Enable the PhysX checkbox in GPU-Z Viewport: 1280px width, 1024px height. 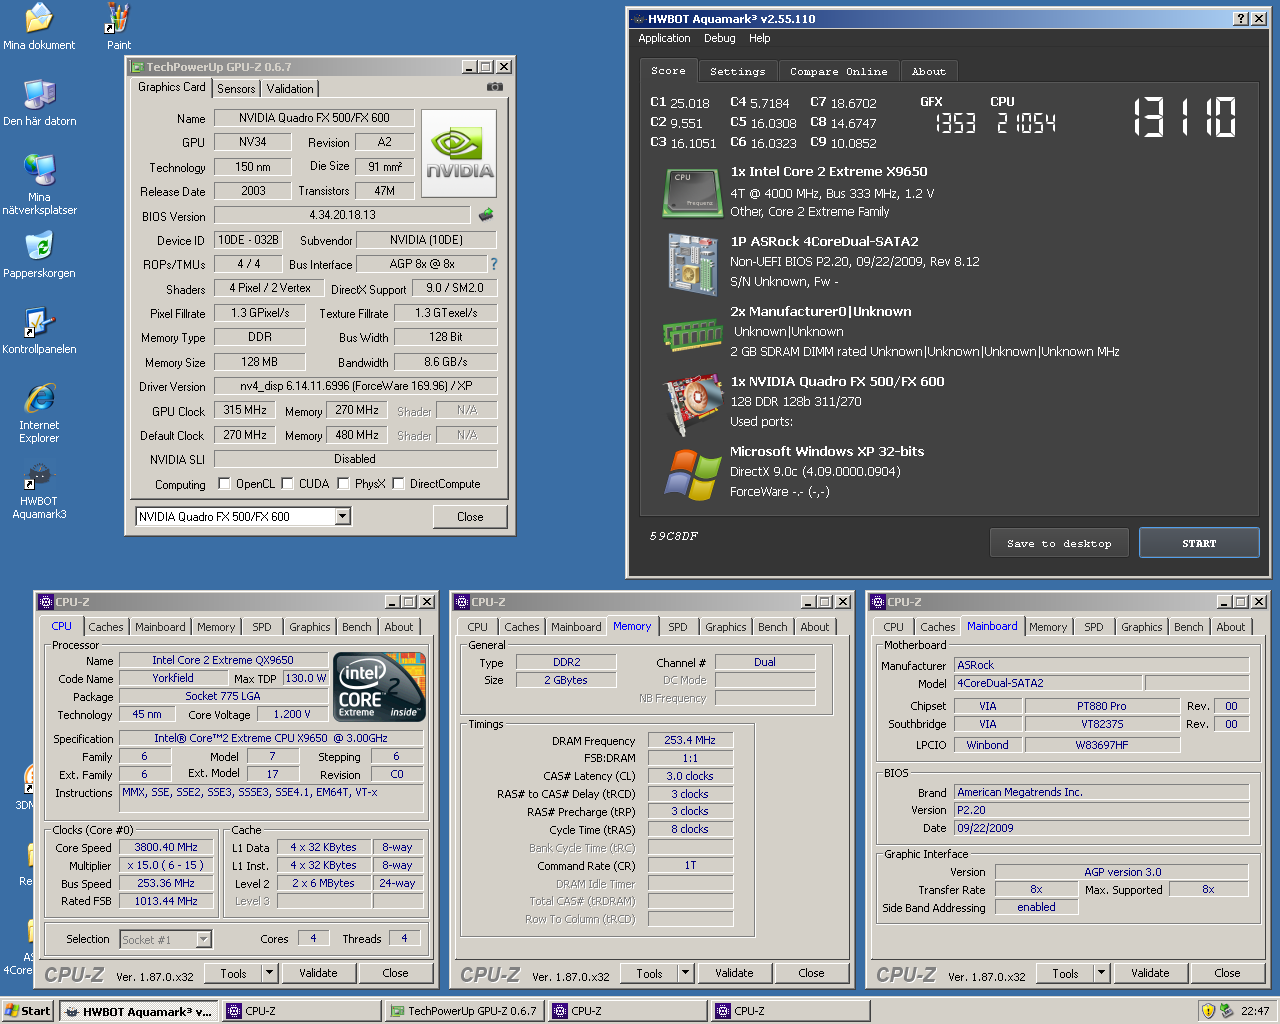click(x=343, y=484)
